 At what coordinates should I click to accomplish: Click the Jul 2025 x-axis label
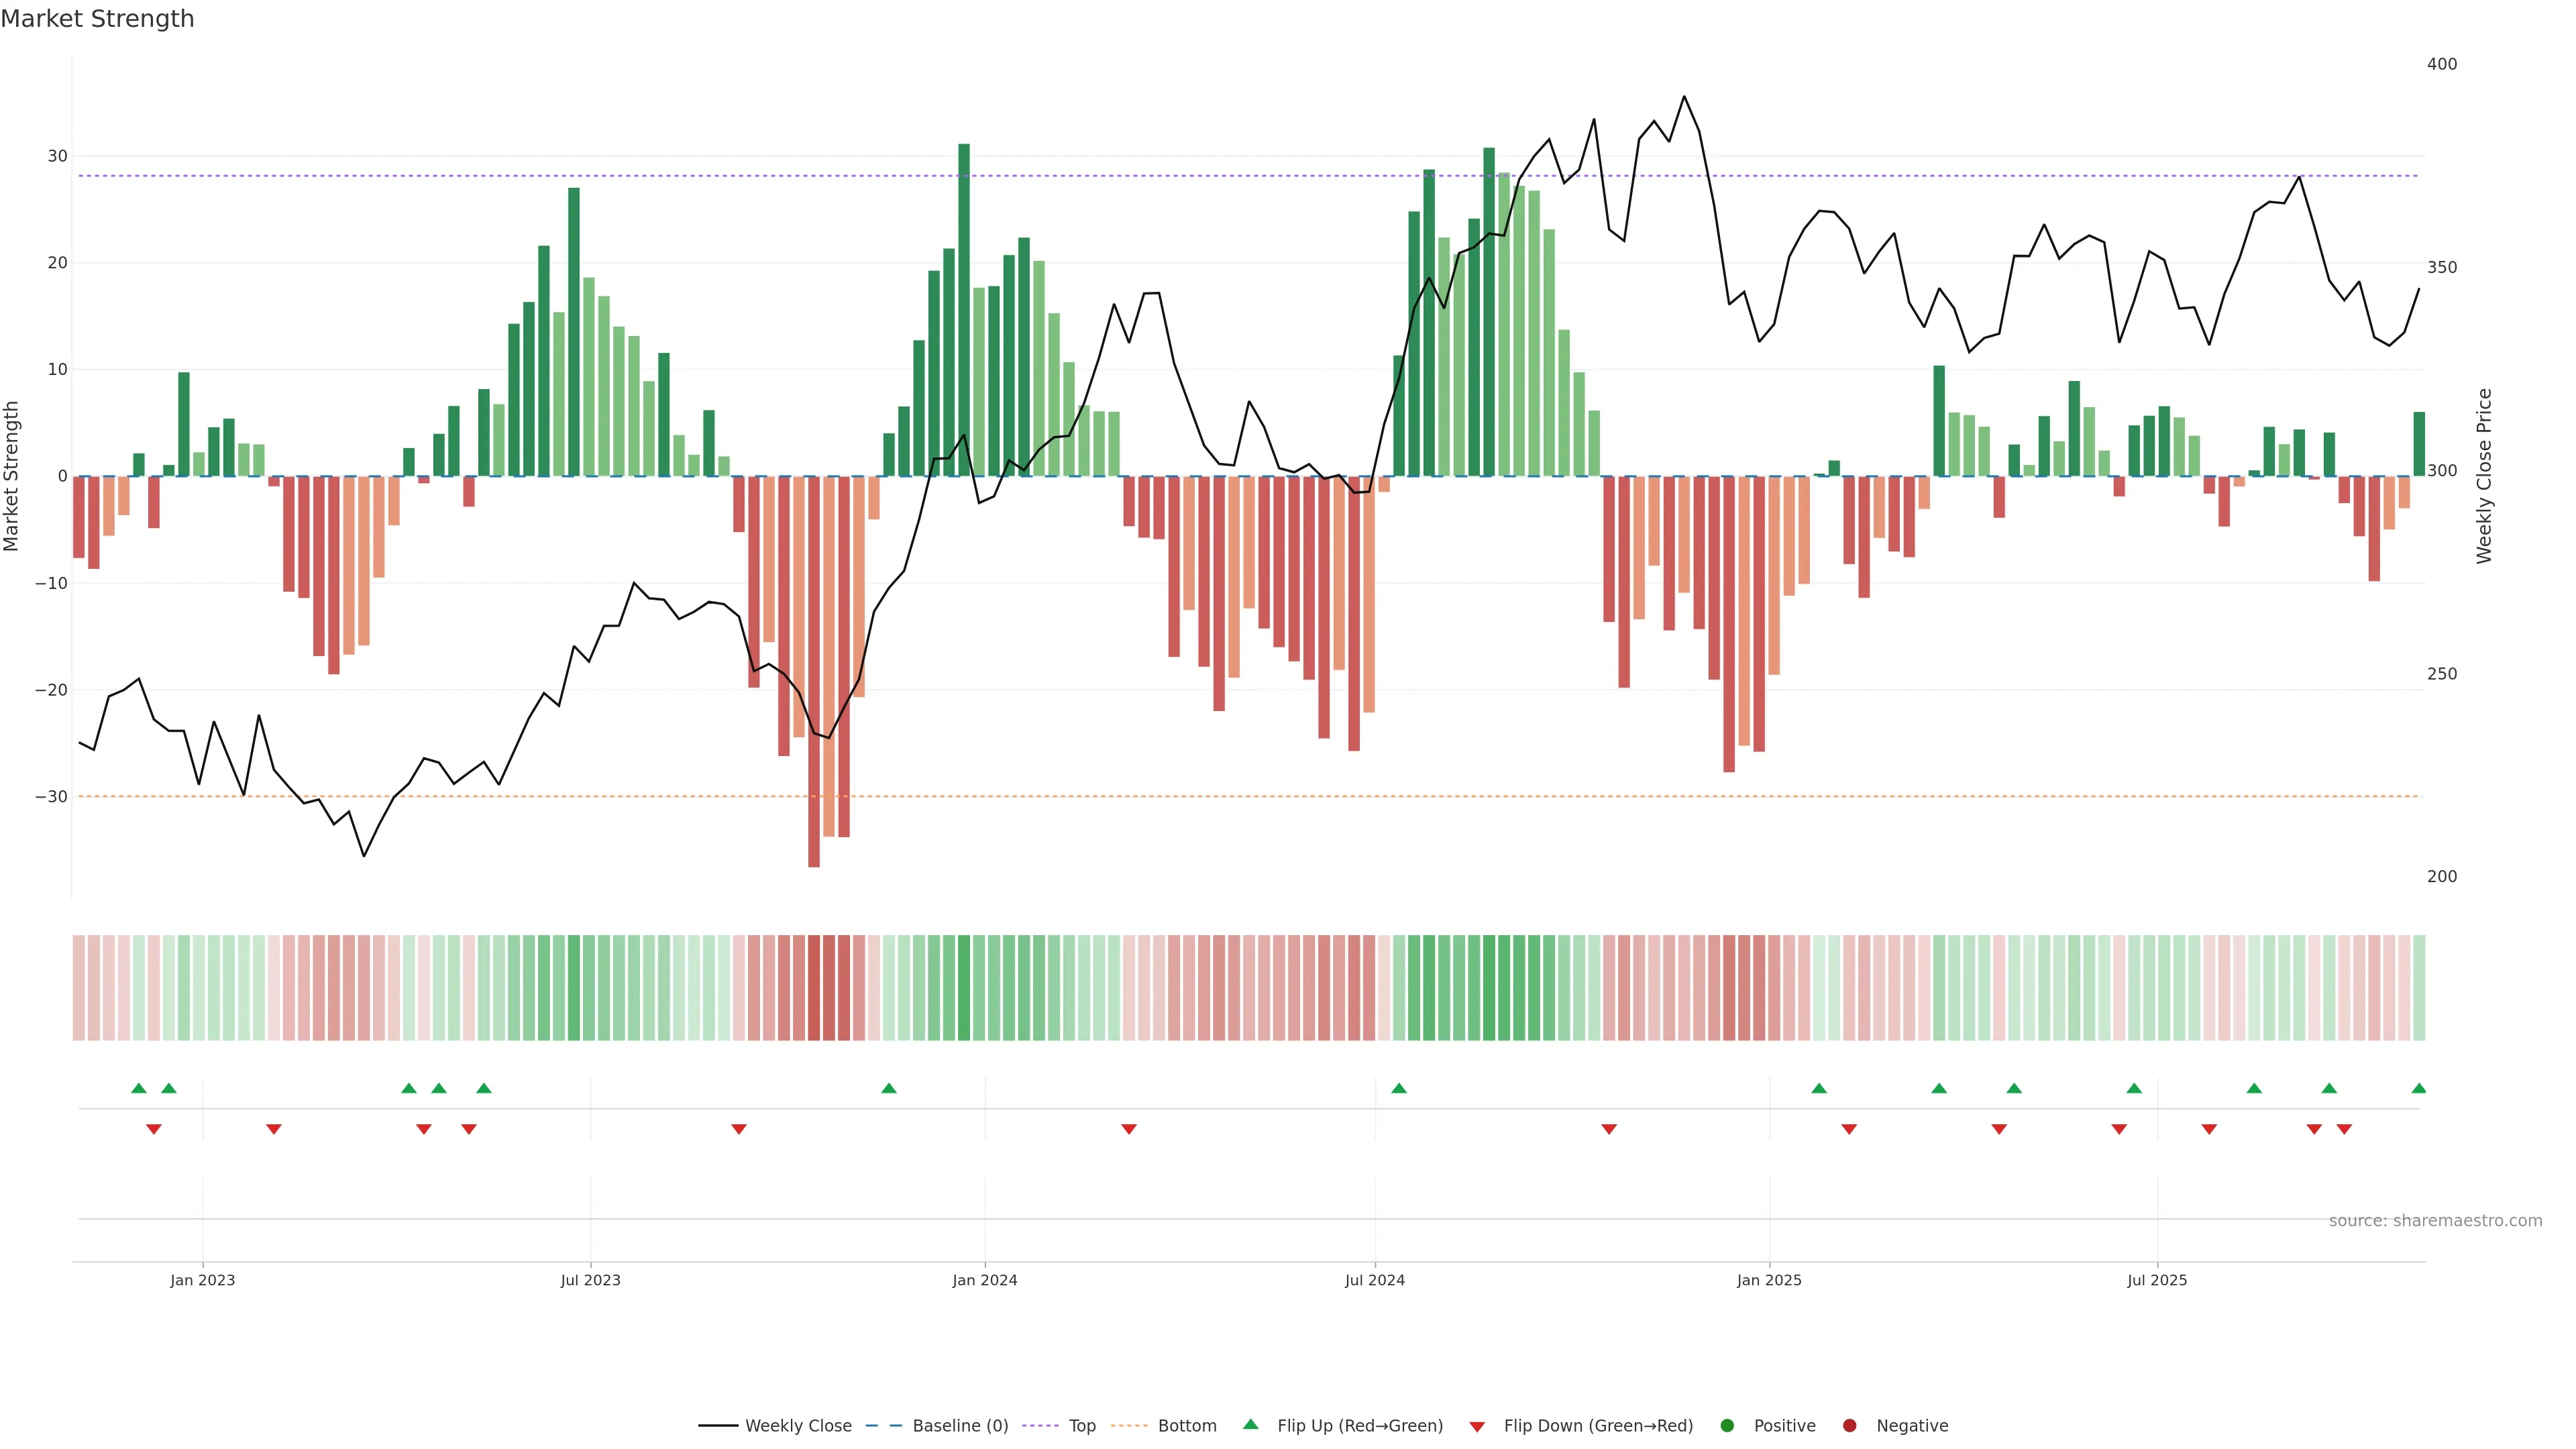coord(2157,1280)
